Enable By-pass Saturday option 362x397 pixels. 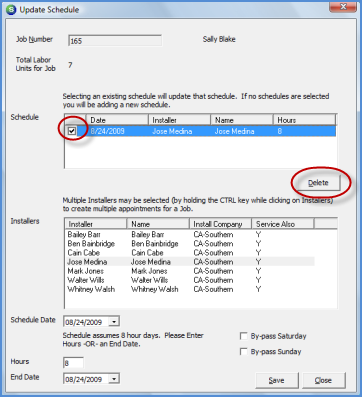pos(244,336)
